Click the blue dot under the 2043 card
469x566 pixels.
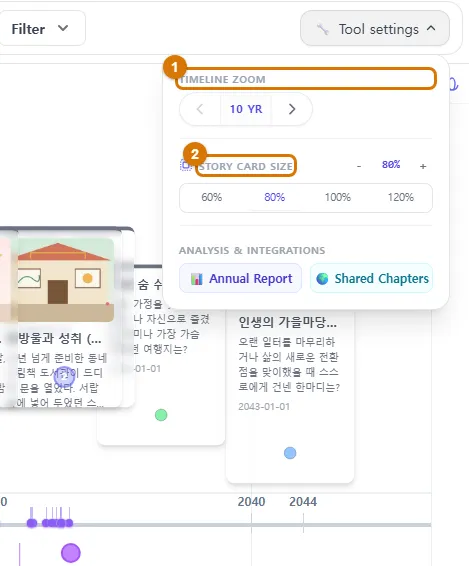(x=290, y=453)
